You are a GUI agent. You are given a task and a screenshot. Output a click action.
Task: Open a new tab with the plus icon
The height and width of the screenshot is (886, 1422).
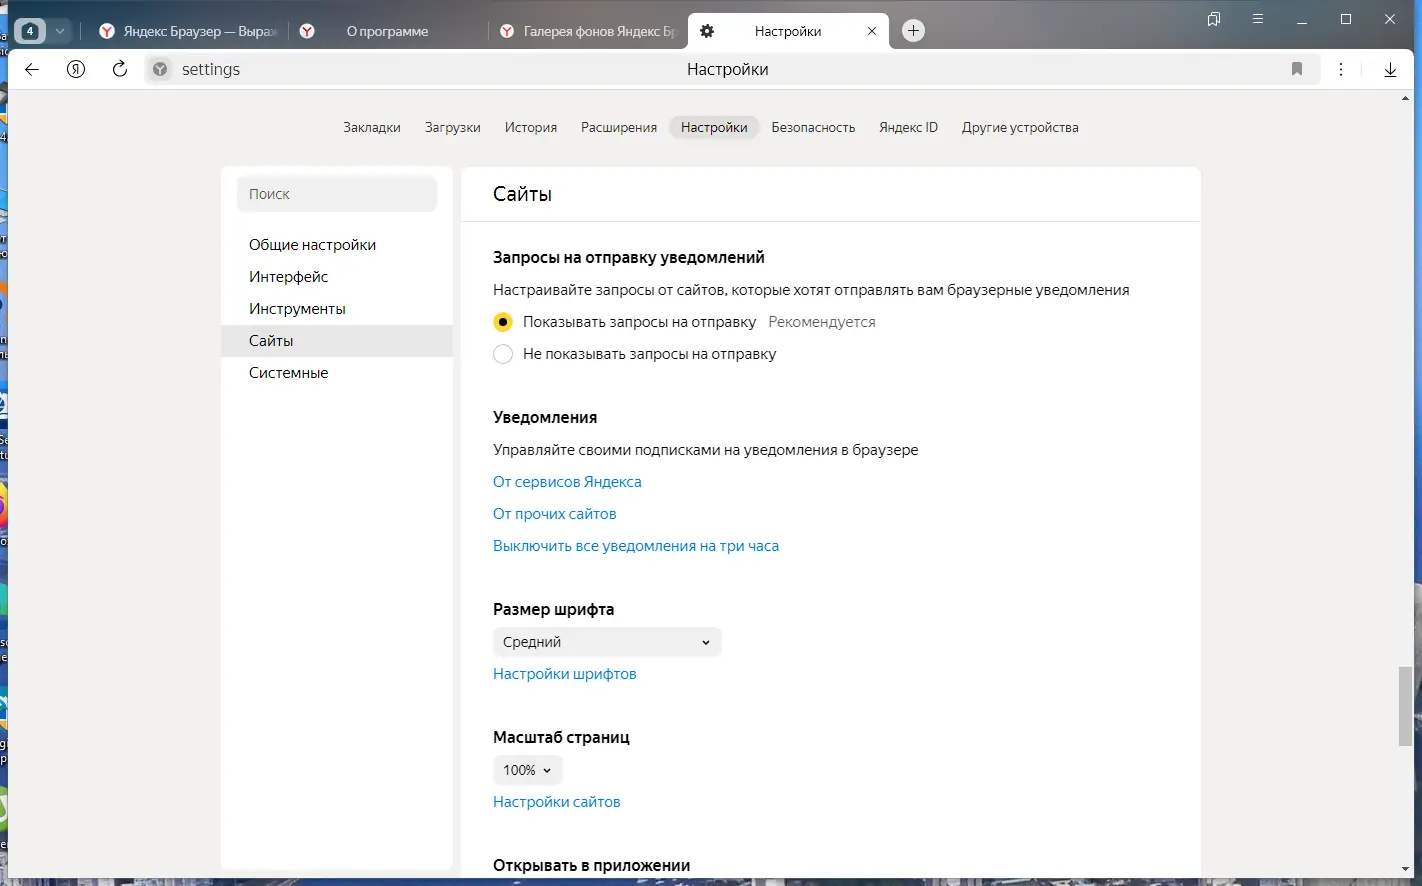pos(913,31)
